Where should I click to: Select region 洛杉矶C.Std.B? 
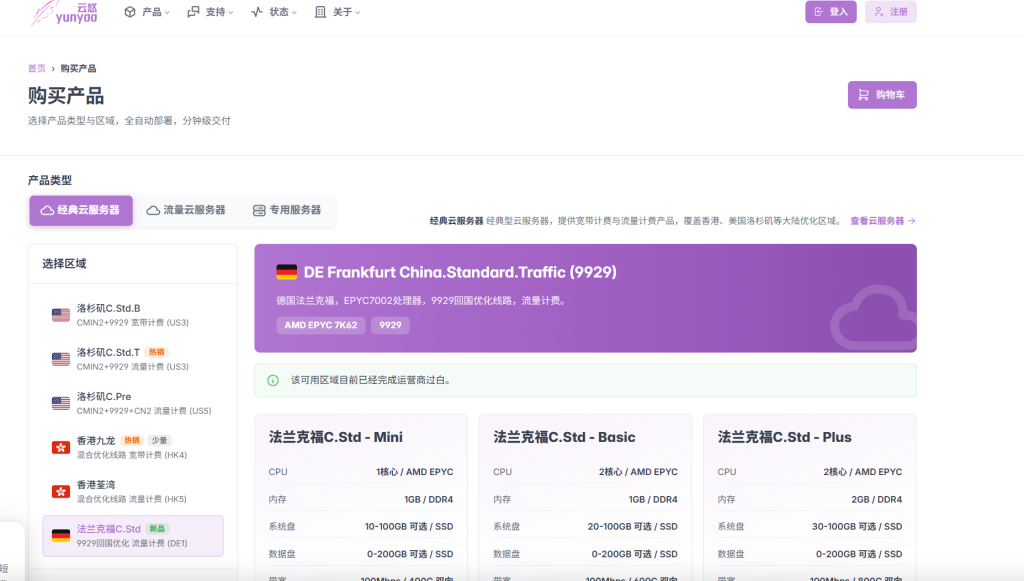[x=133, y=315]
